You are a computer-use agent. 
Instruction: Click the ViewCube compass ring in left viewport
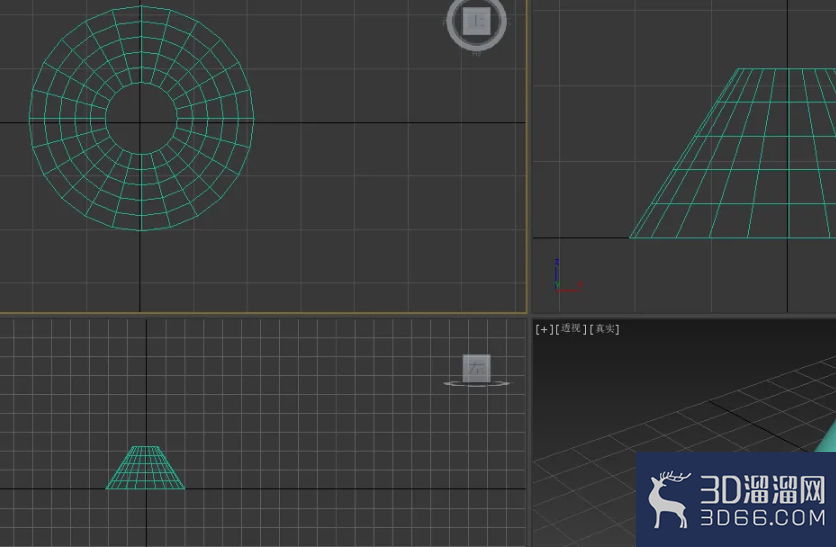click(476, 383)
